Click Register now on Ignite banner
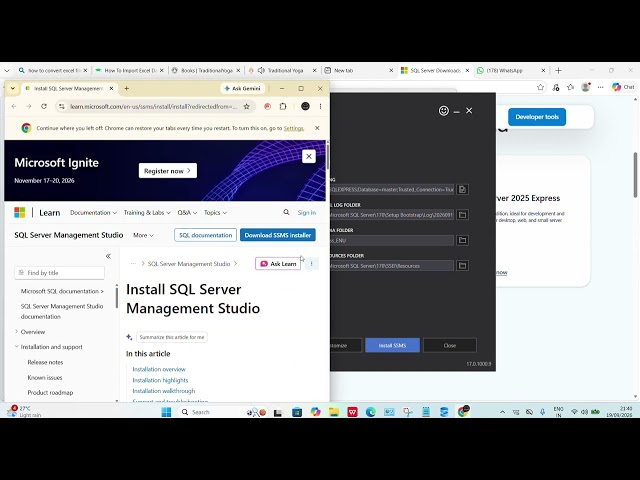This screenshot has width=640, height=480. (x=168, y=171)
